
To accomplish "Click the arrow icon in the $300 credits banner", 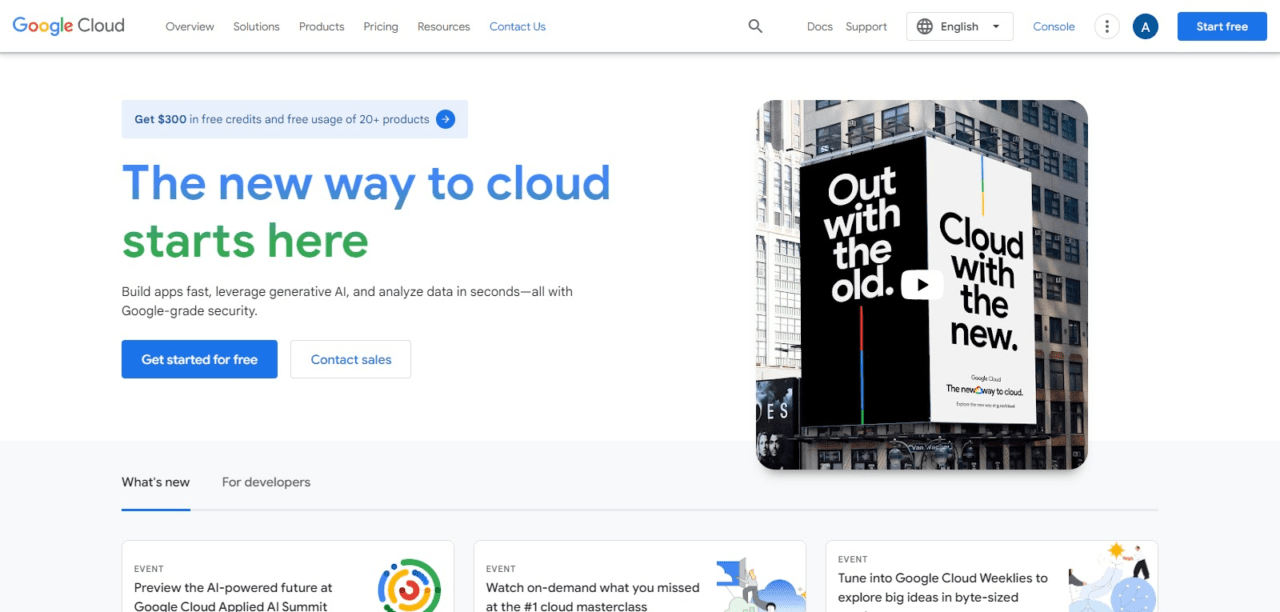I will pyautogui.click(x=446, y=119).
